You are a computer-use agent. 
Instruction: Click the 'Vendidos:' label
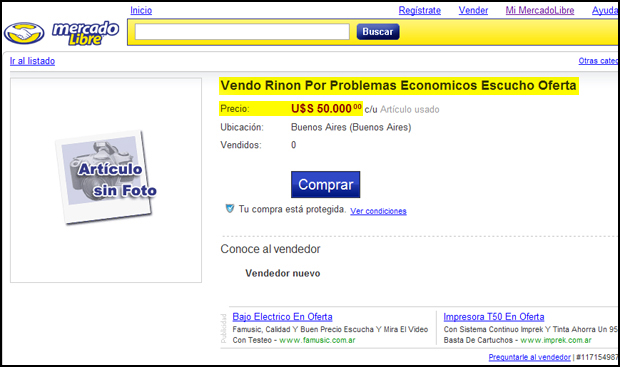coord(241,145)
